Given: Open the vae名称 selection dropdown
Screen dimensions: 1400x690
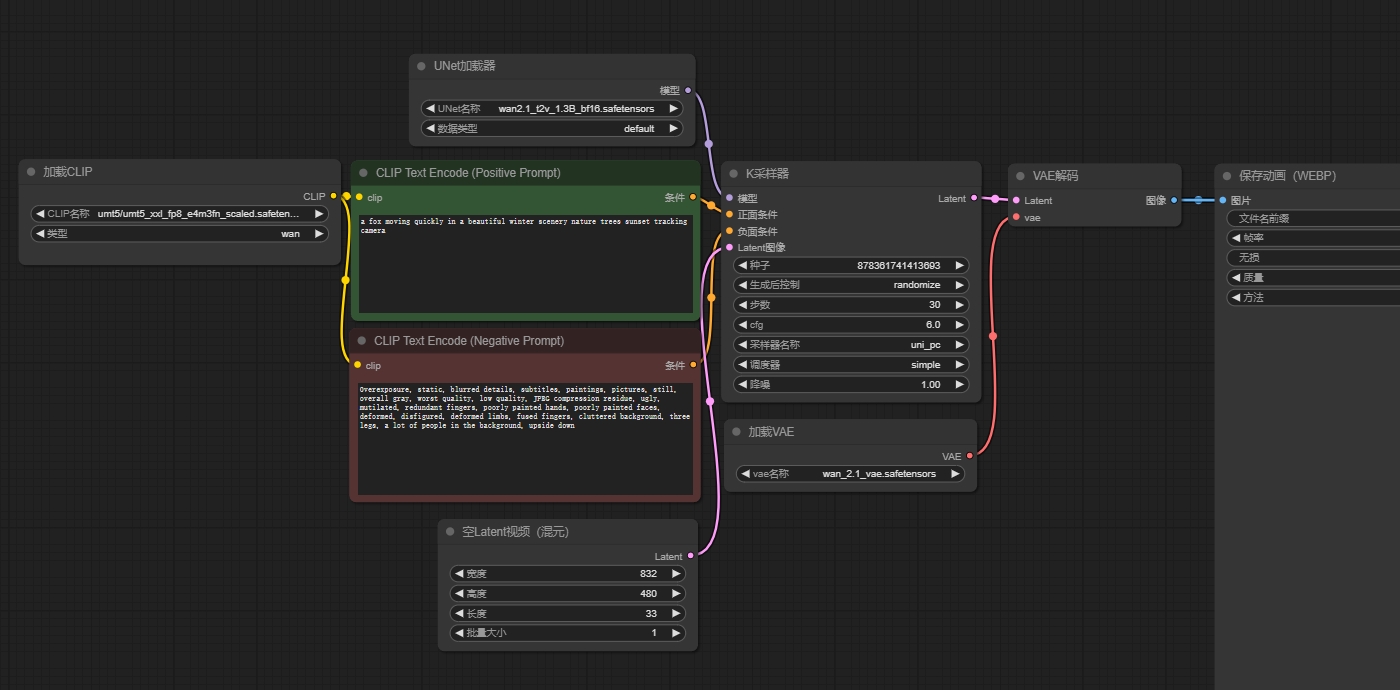Looking at the screenshot, I should tap(850, 474).
